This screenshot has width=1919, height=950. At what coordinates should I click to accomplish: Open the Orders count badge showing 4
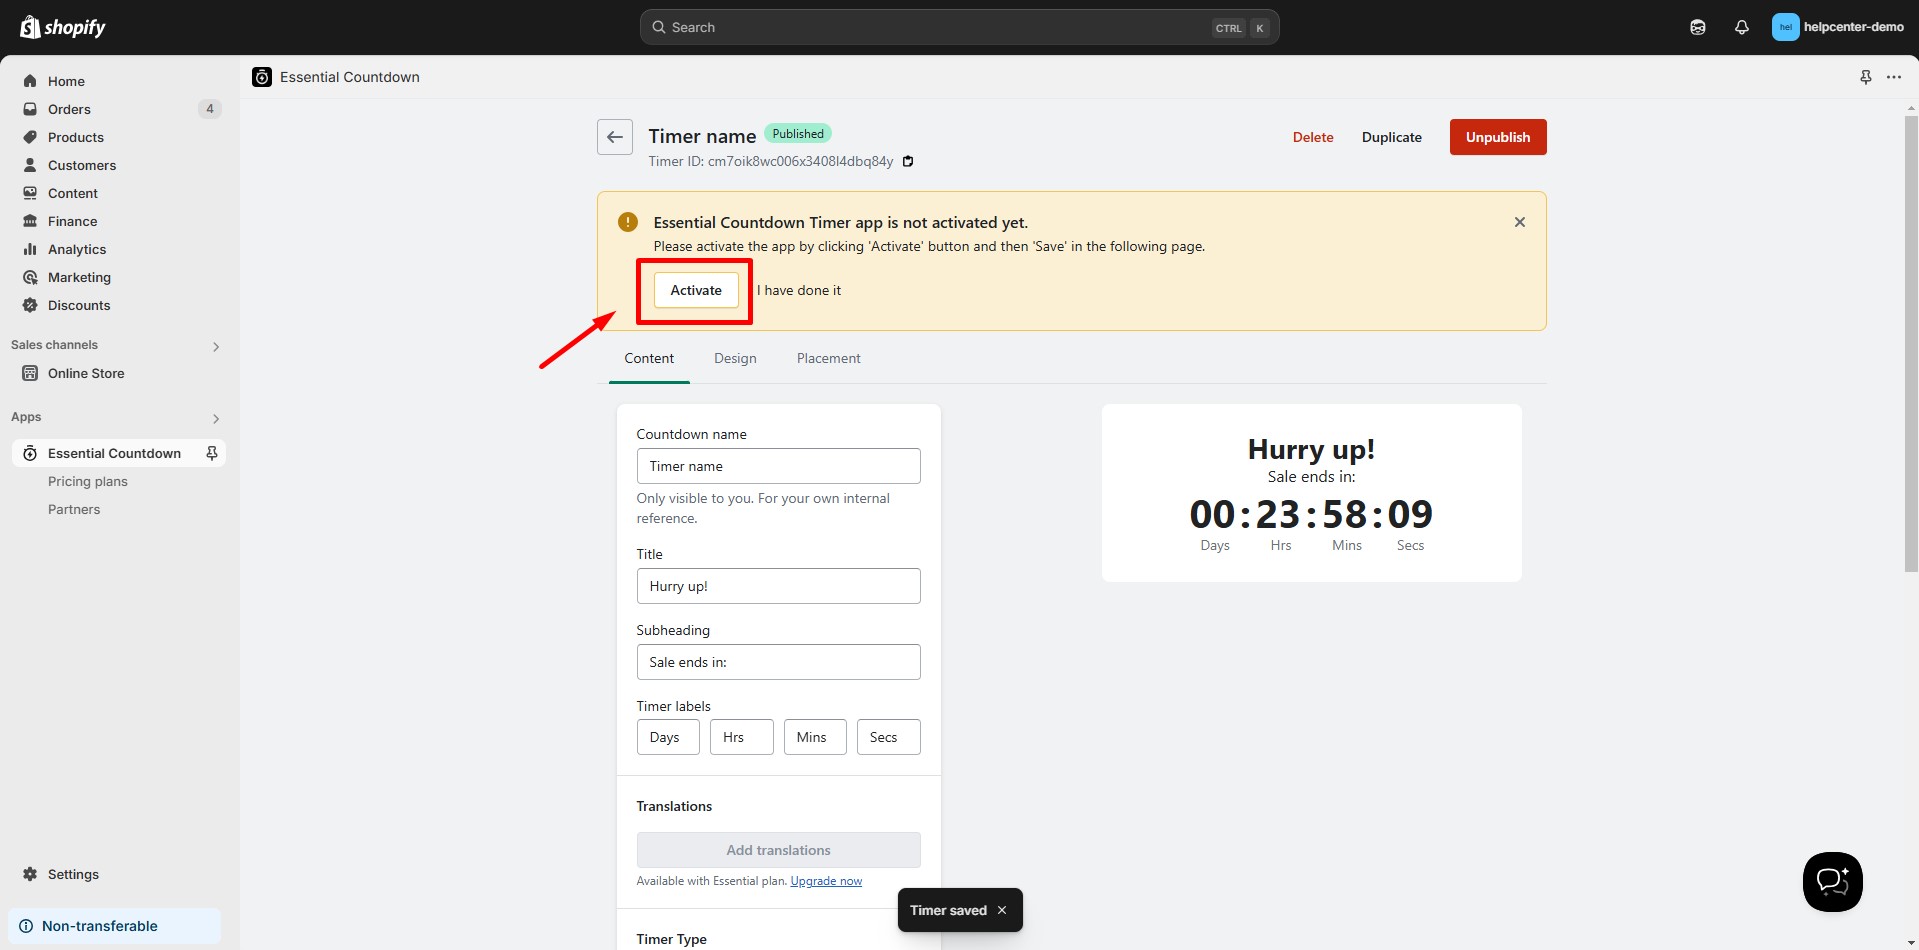210,109
